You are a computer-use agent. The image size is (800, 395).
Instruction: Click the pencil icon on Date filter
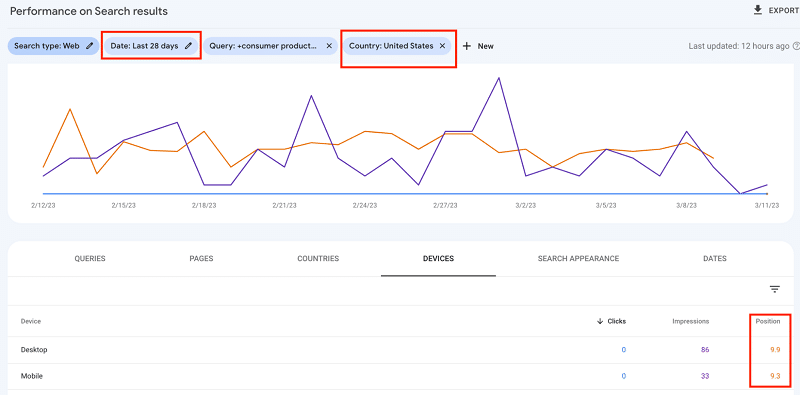(188, 46)
